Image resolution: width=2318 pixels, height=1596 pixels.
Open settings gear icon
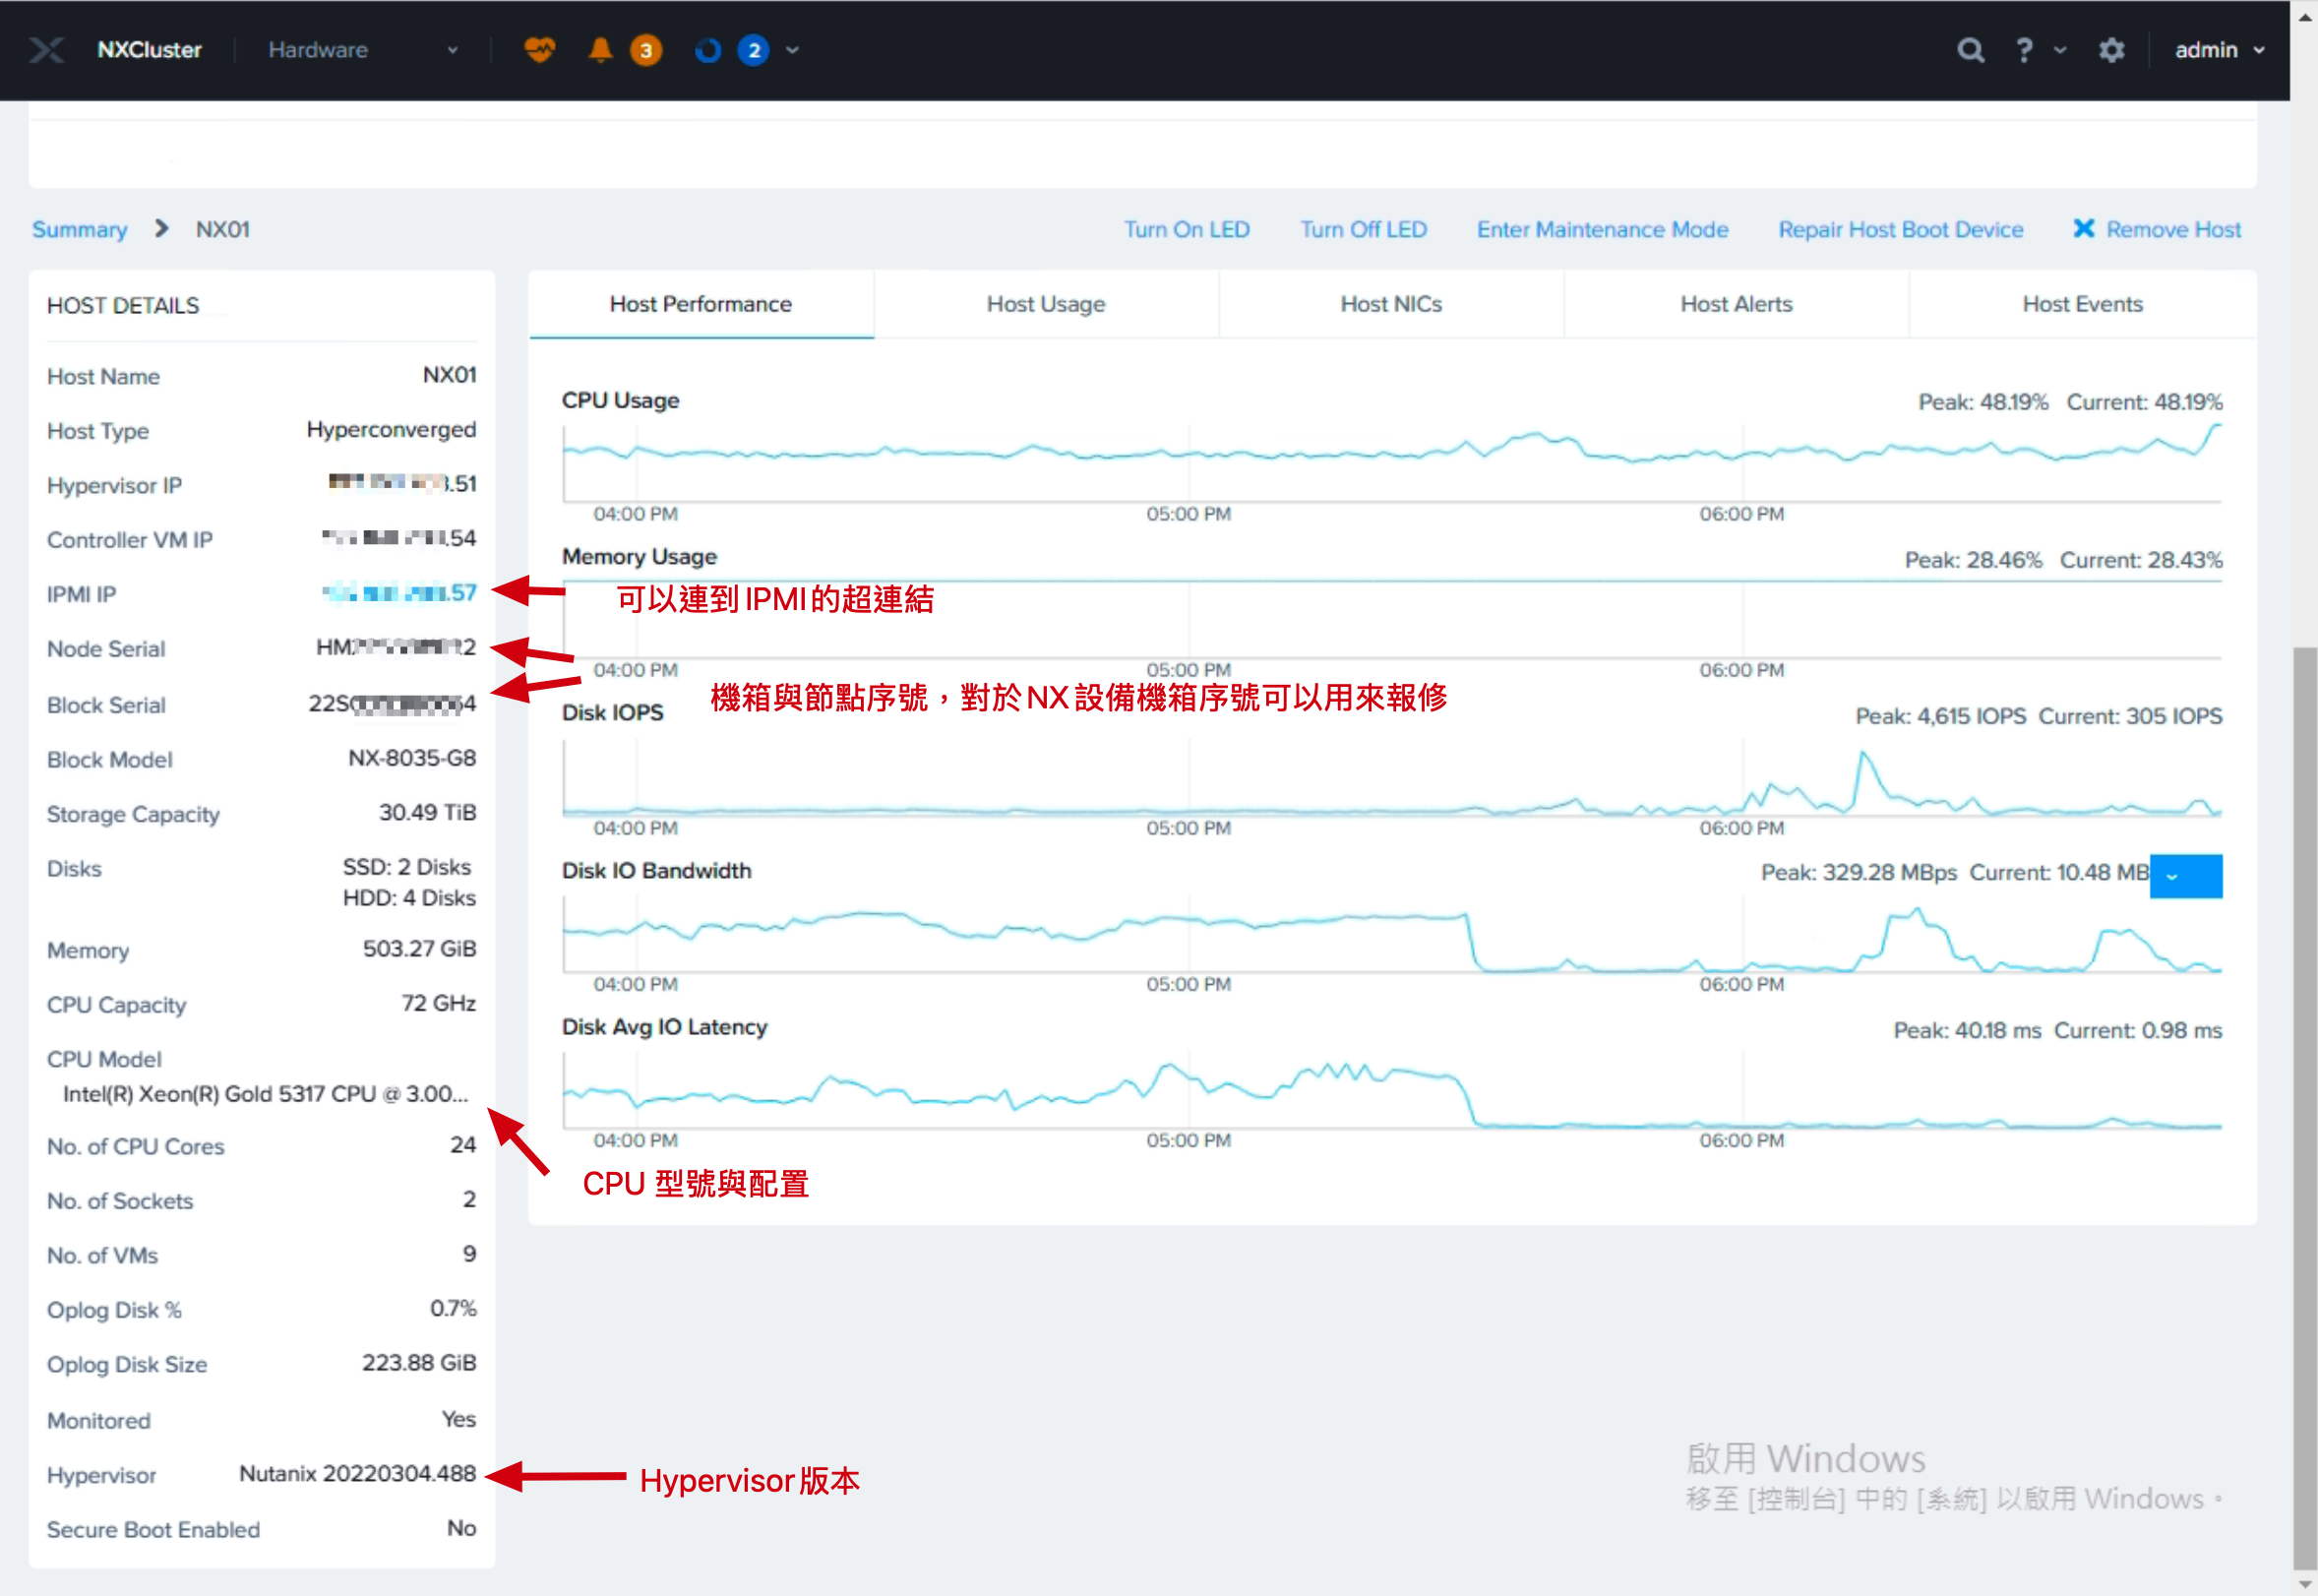tap(2111, 50)
